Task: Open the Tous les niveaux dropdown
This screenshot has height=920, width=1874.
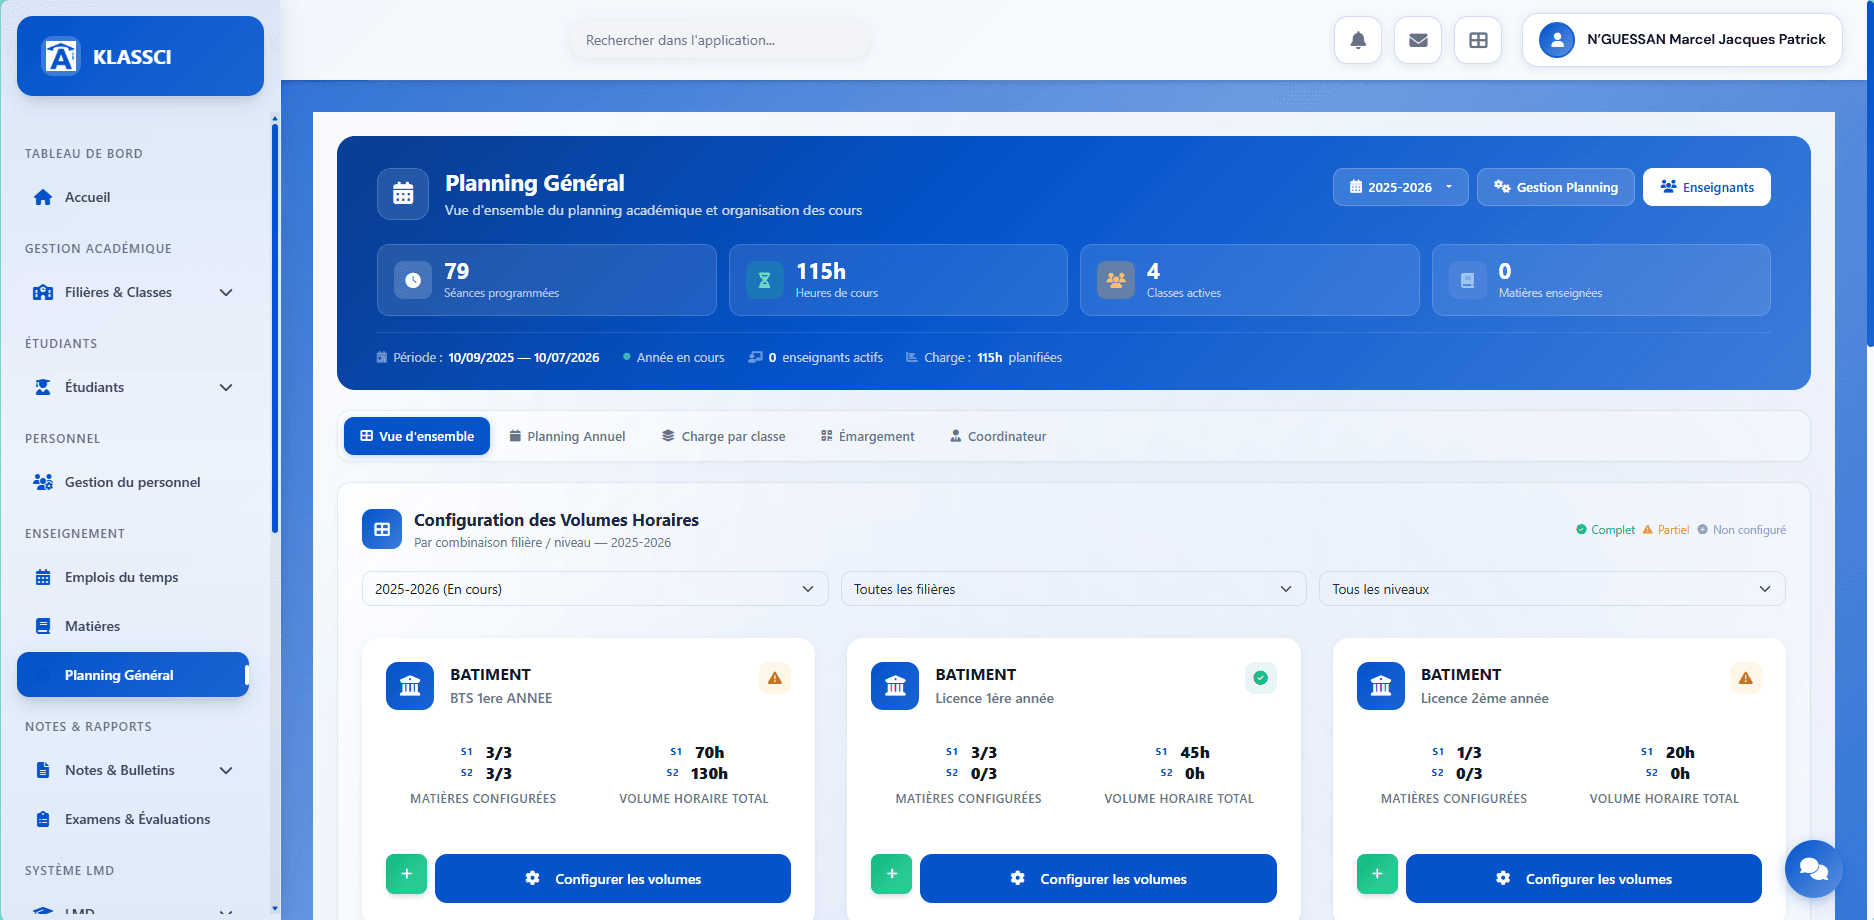Action: click(x=1551, y=589)
